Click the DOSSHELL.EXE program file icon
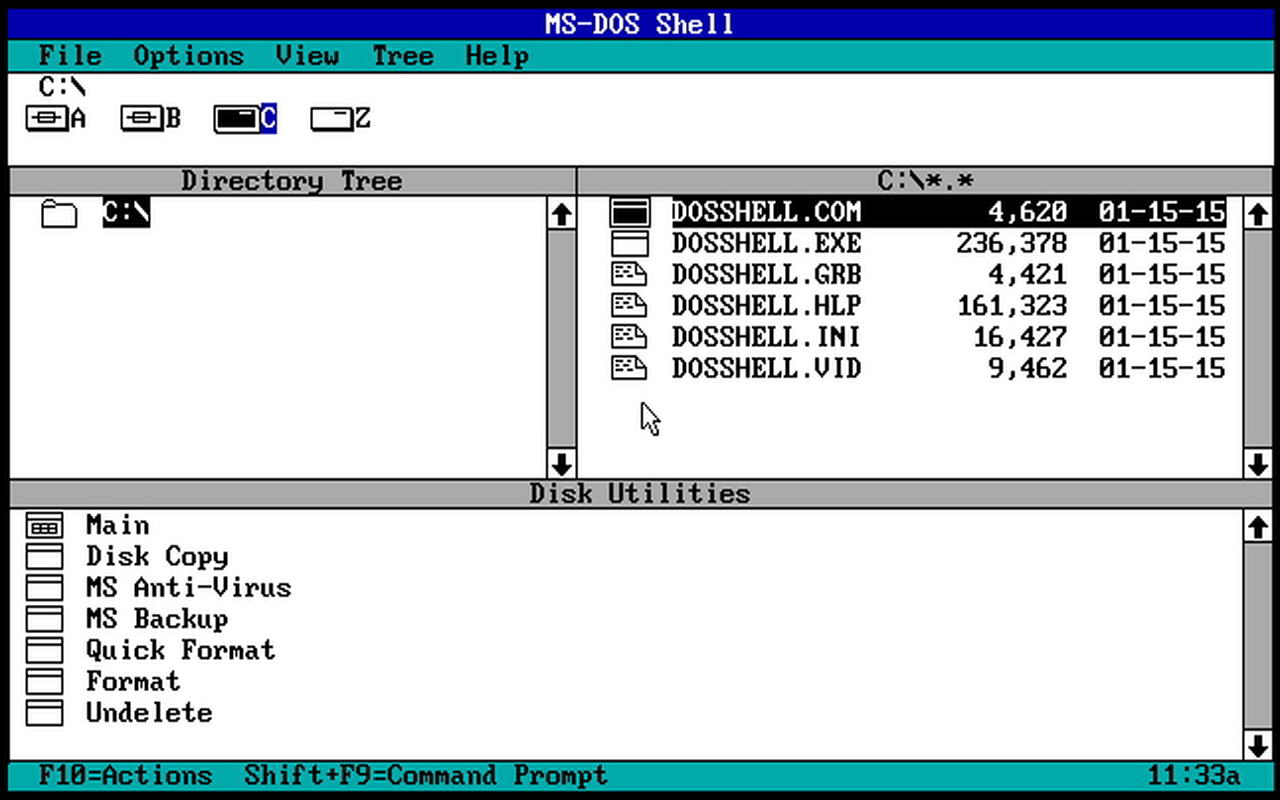This screenshot has height=800, width=1280. (629, 244)
